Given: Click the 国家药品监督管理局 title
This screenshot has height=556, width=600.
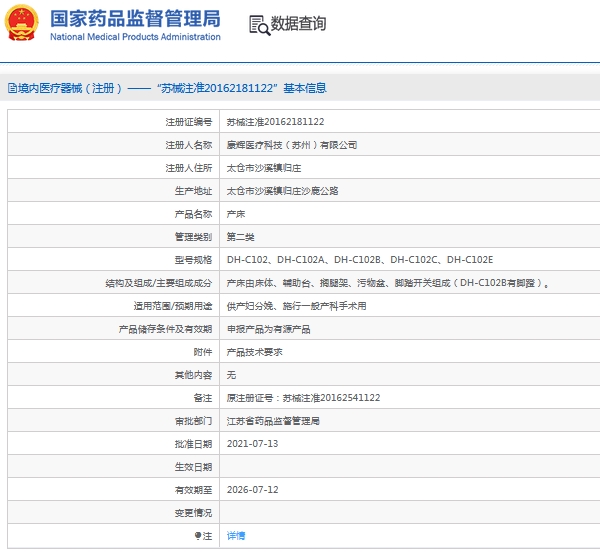Looking at the screenshot, I should pos(135,18).
